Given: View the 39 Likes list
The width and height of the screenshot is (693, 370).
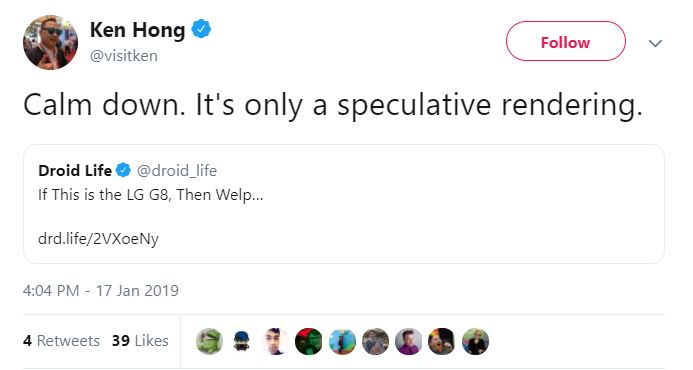Looking at the screenshot, I should pos(140,340).
